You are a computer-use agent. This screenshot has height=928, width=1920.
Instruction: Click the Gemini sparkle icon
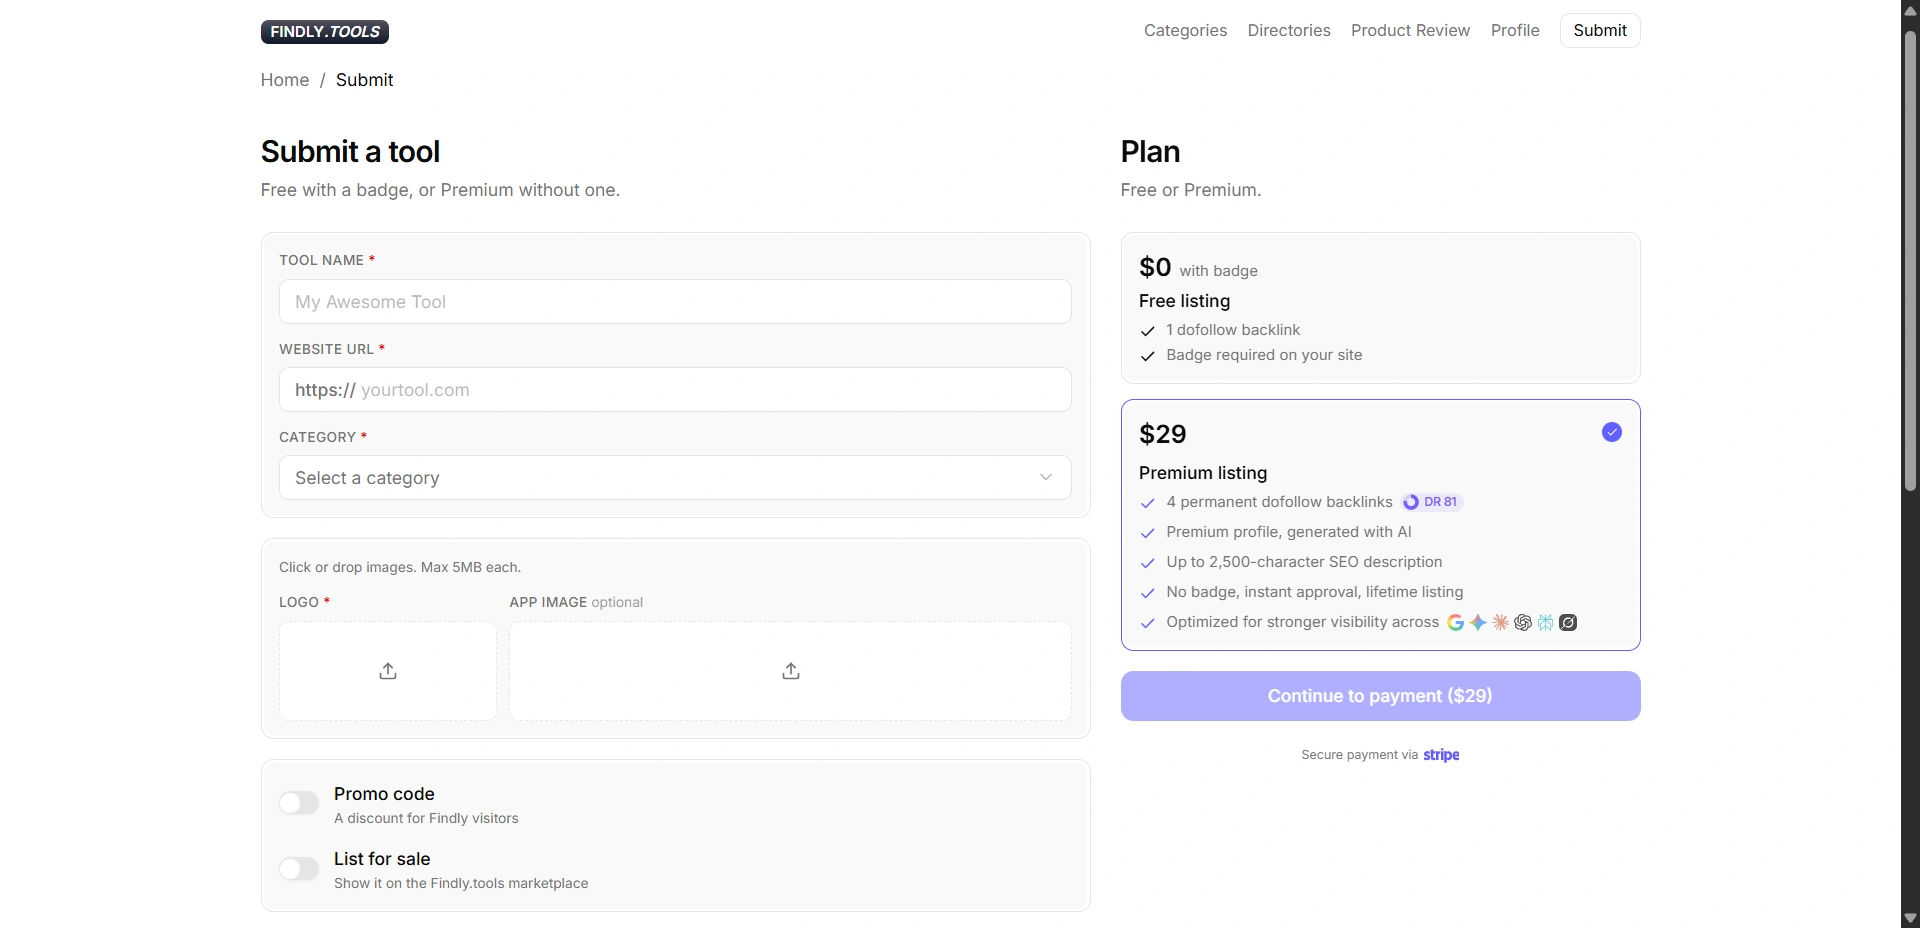pyautogui.click(x=1478, y=623)
